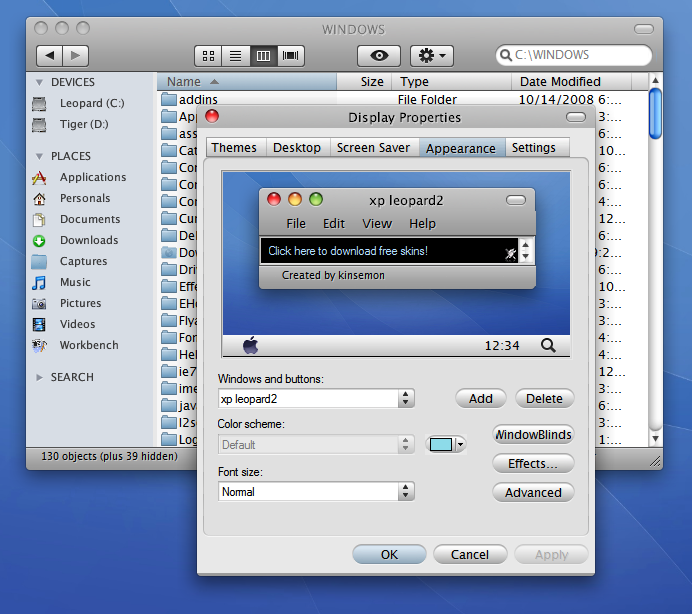The height and width of the screenshot is (614, 692).
Task: Close the Display Properties dialog with red button
Action: (212, 117)
